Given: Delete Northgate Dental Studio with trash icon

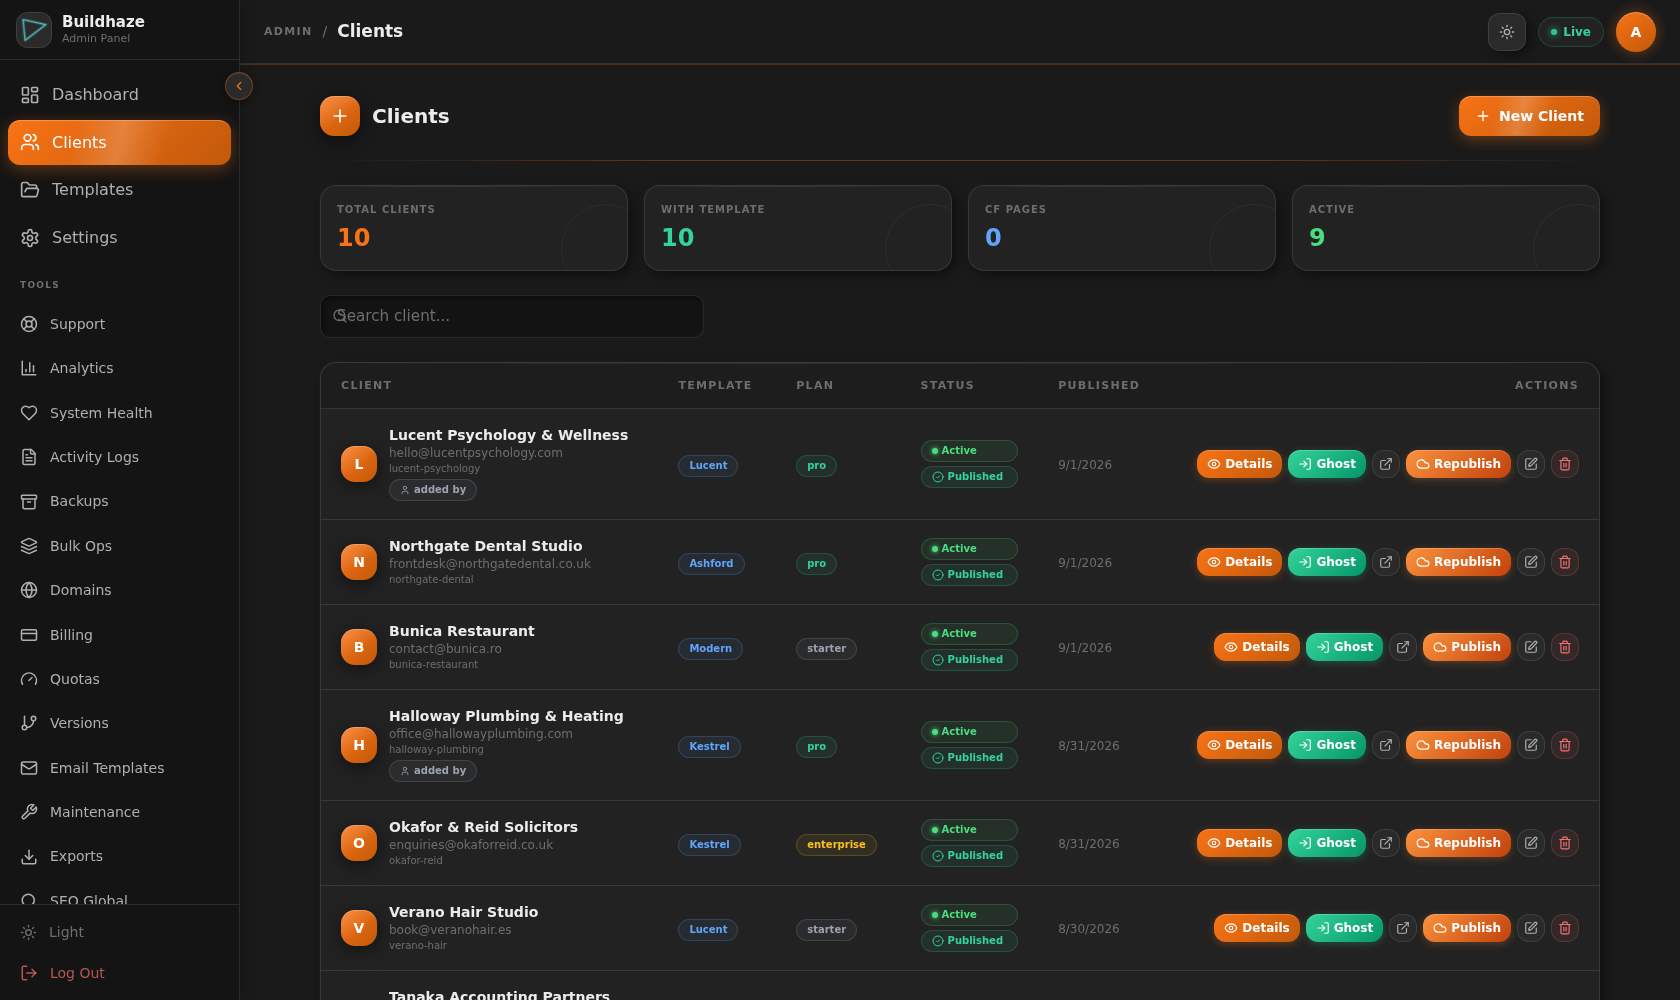Looking at the screenshot, I should point(1565,562).
